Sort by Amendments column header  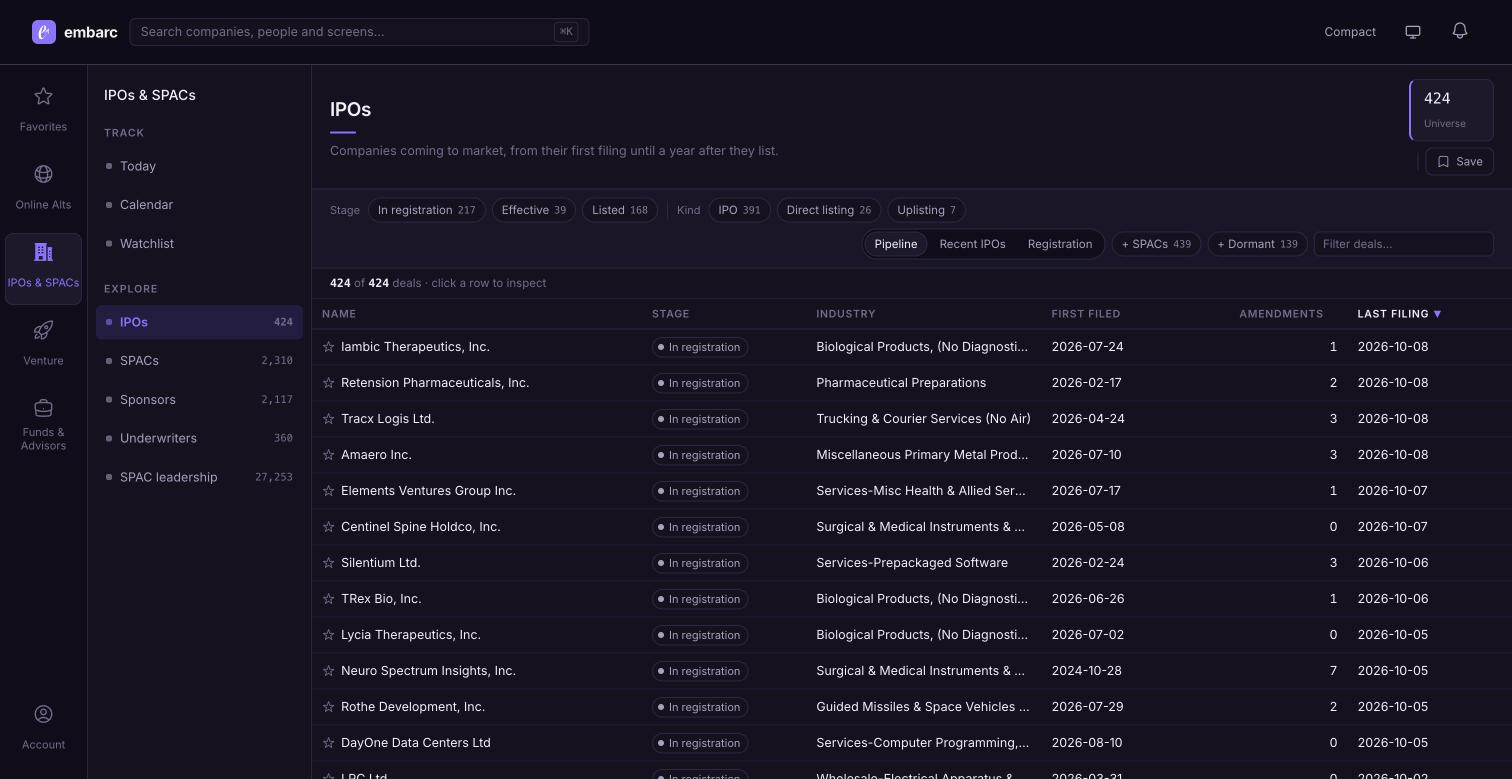(1281, 314)
